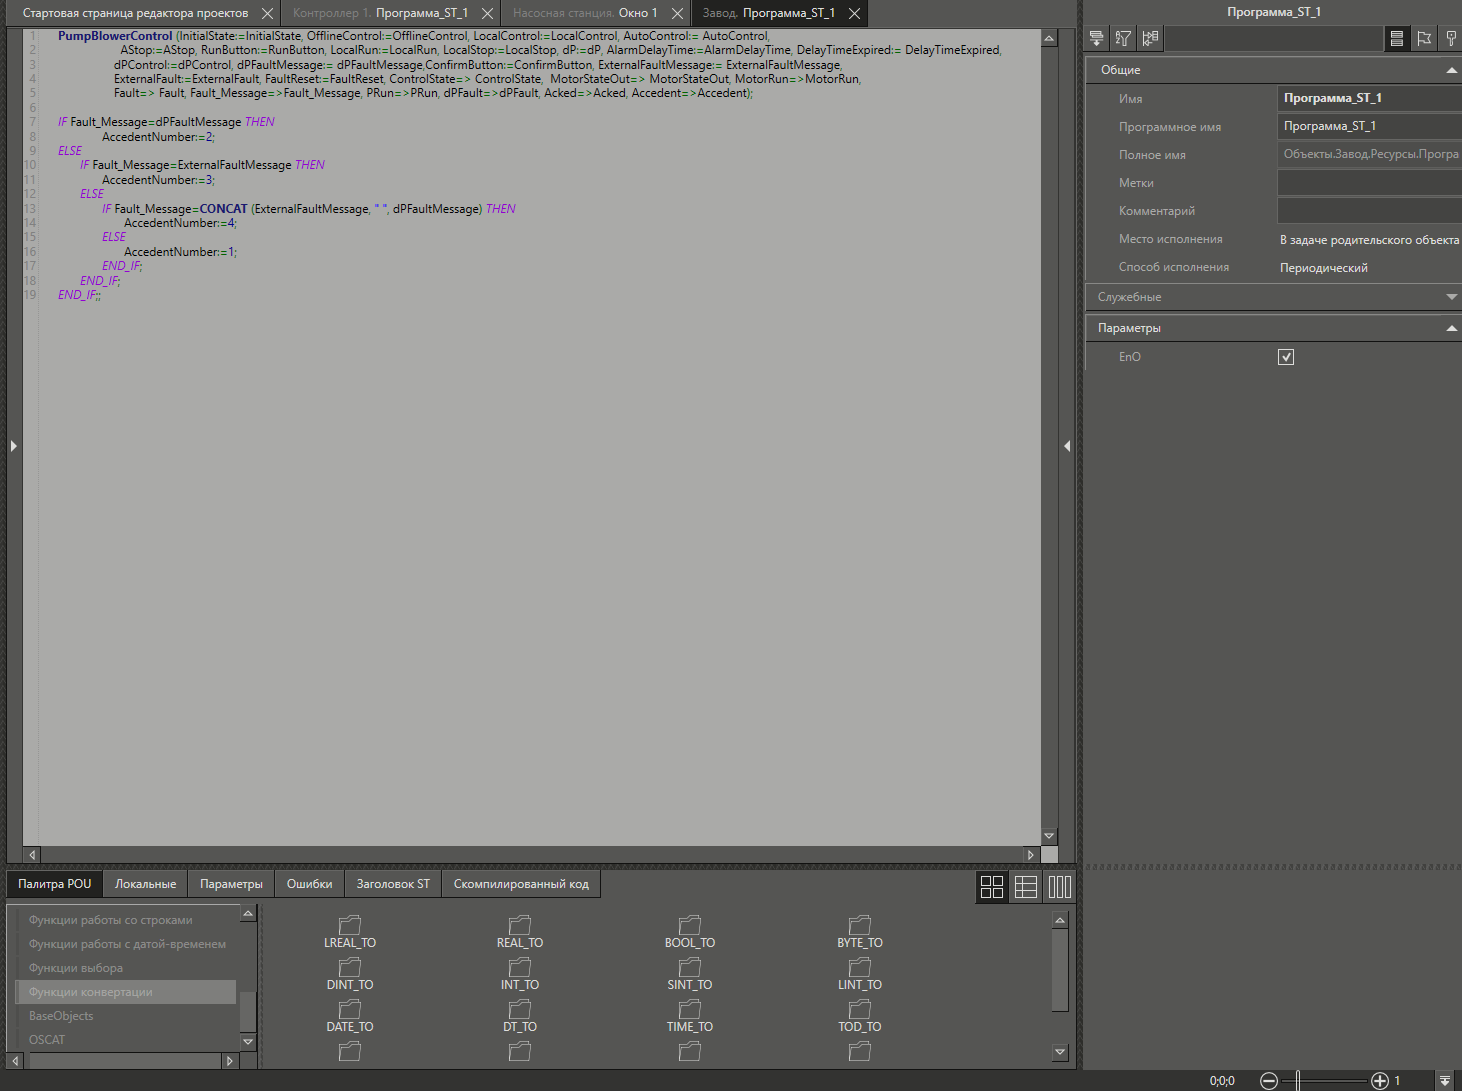The width and height of the screenshot is (1462, 1091).
Task: Click the zoom in plus icon
Action: click(x=1380, y=1080)
